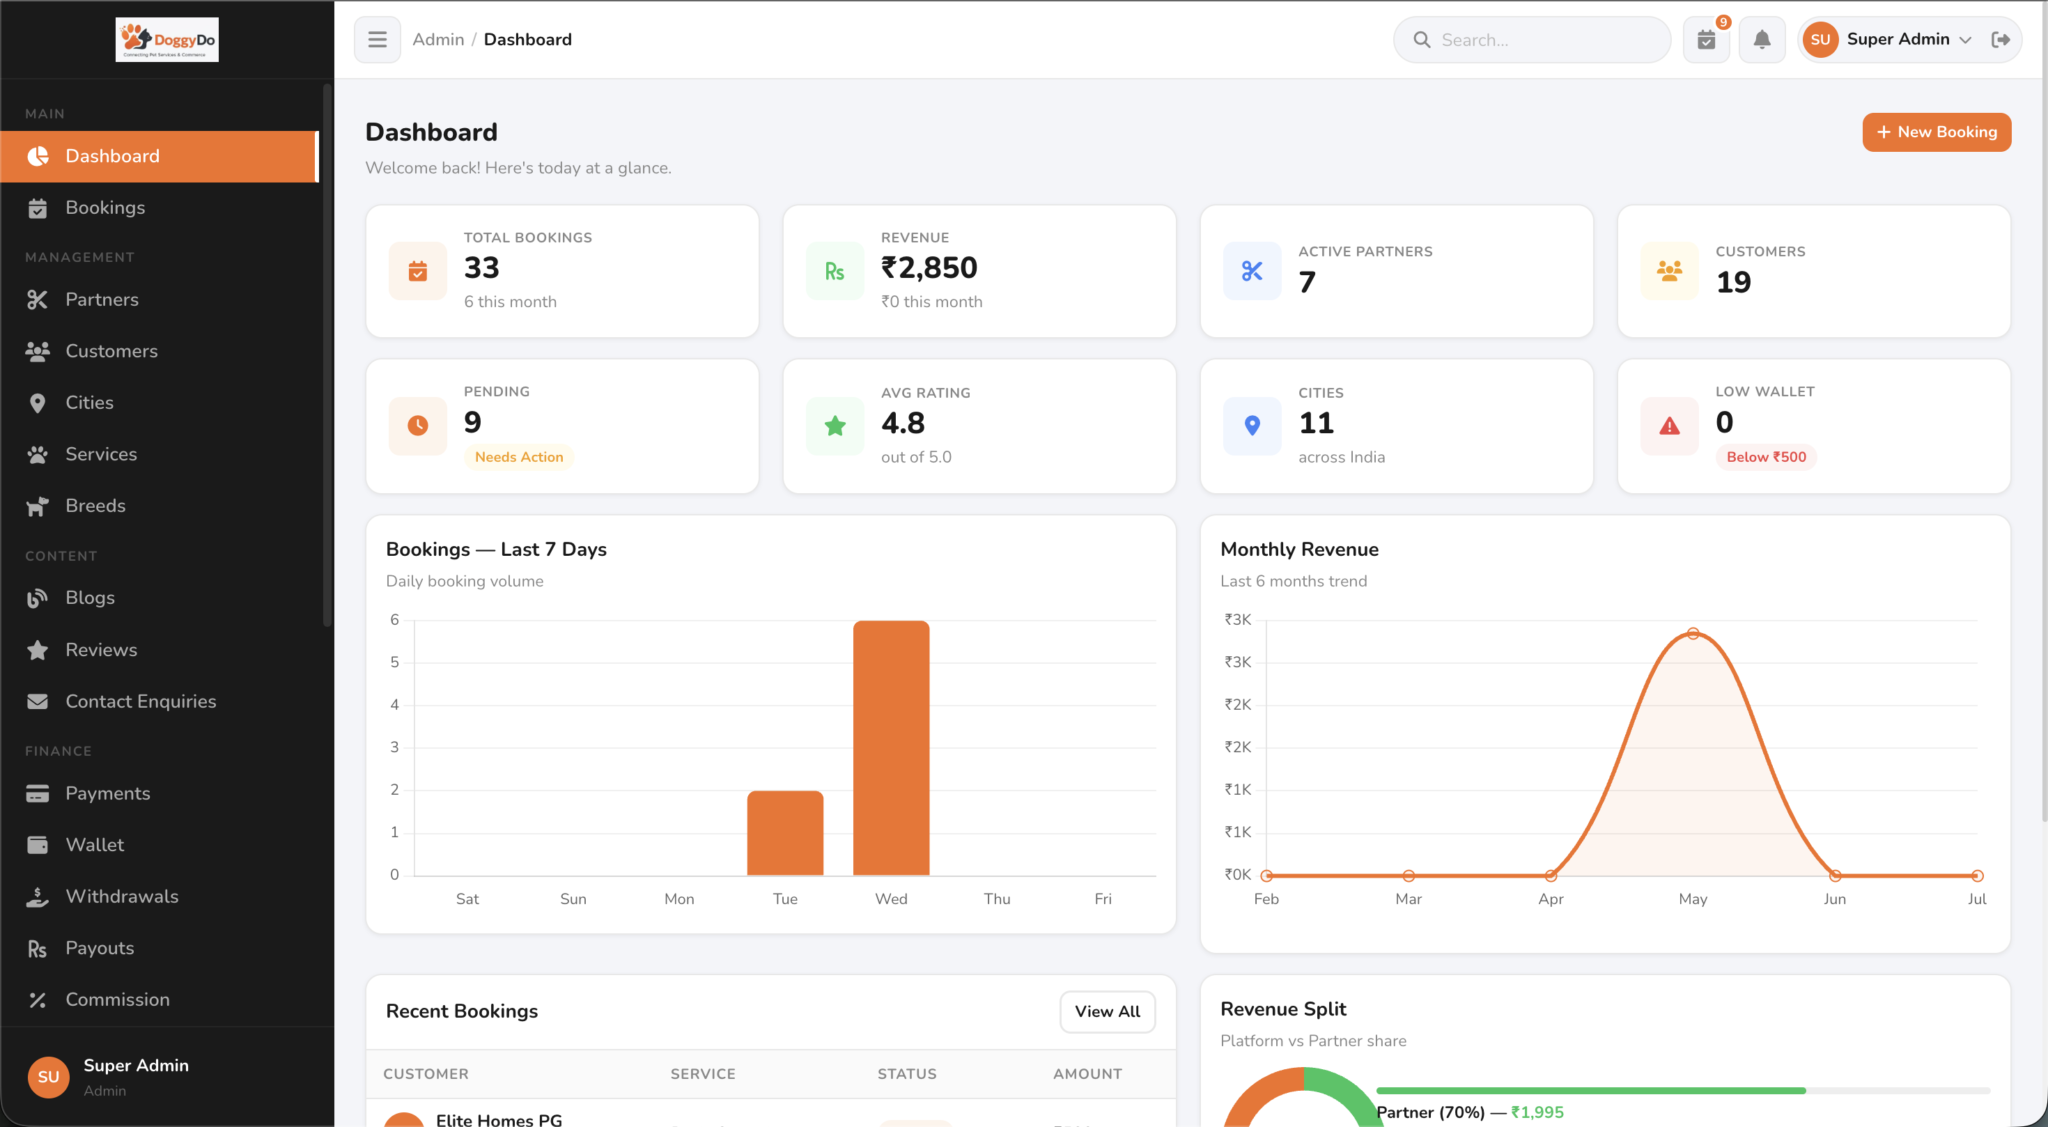Click the Low Wallet warning triangle icon

(x=1670, y=426)
